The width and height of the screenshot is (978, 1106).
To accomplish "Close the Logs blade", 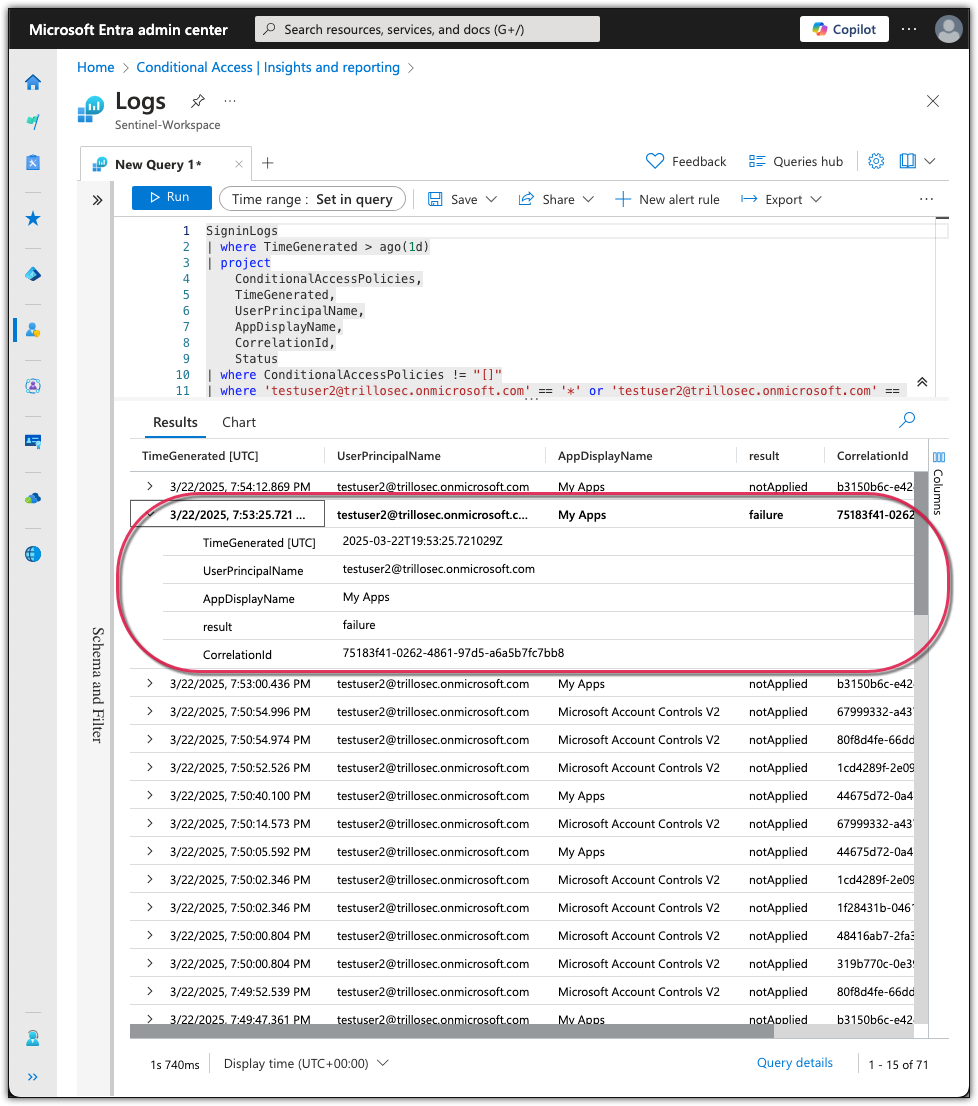I will pyautogui.click(x=933, y=101).
